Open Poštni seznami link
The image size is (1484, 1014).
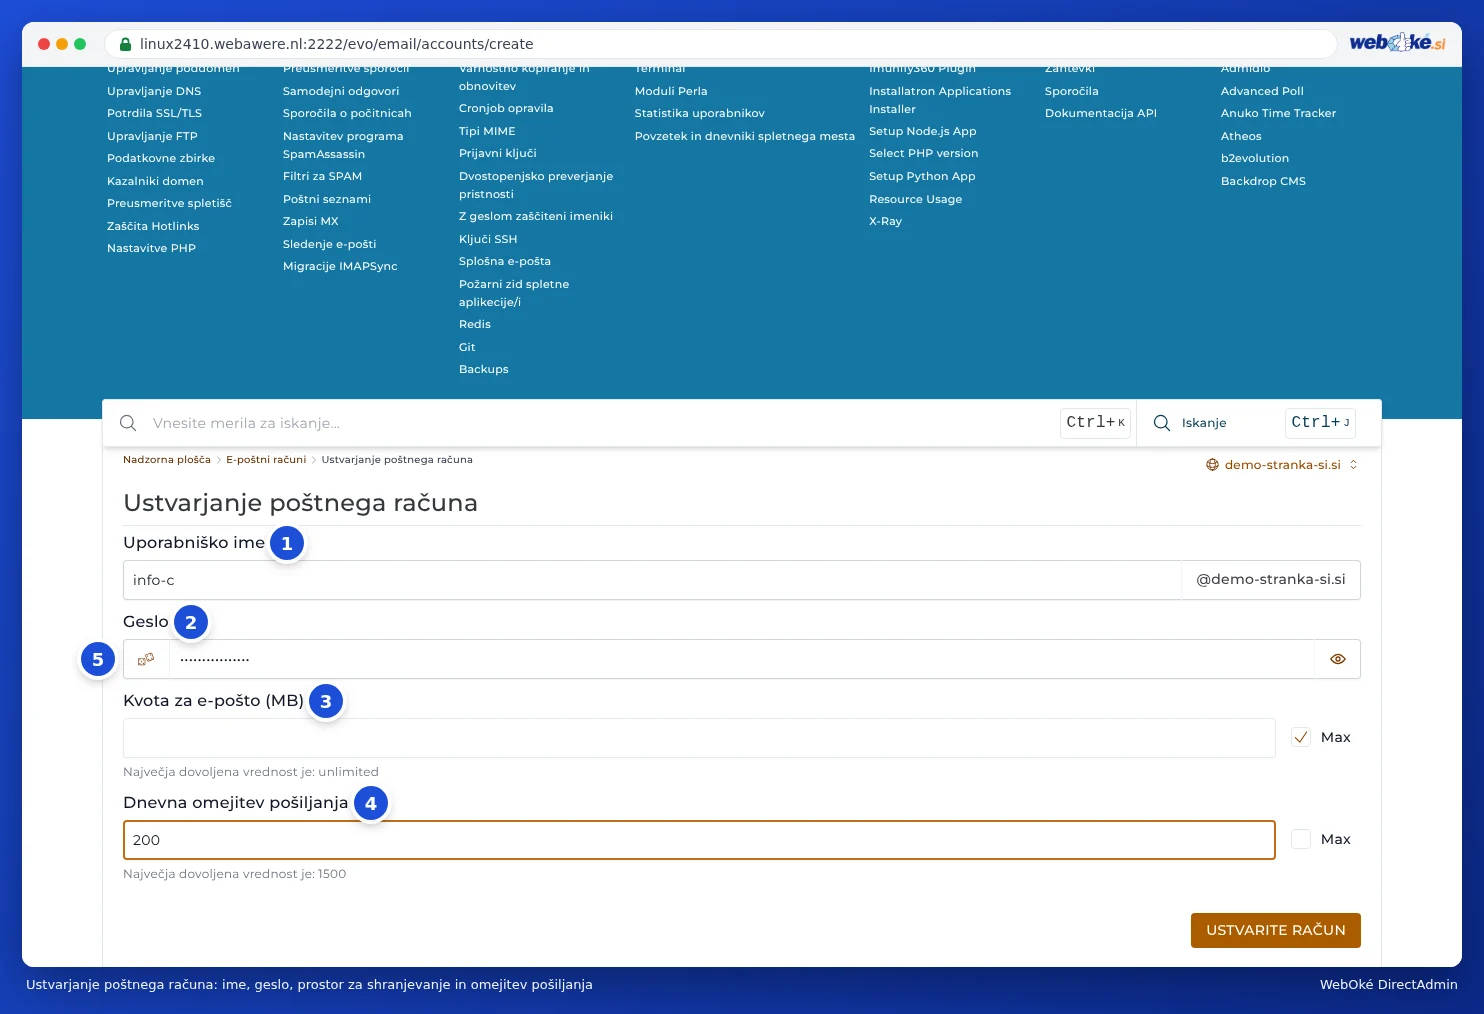(327, 199)
